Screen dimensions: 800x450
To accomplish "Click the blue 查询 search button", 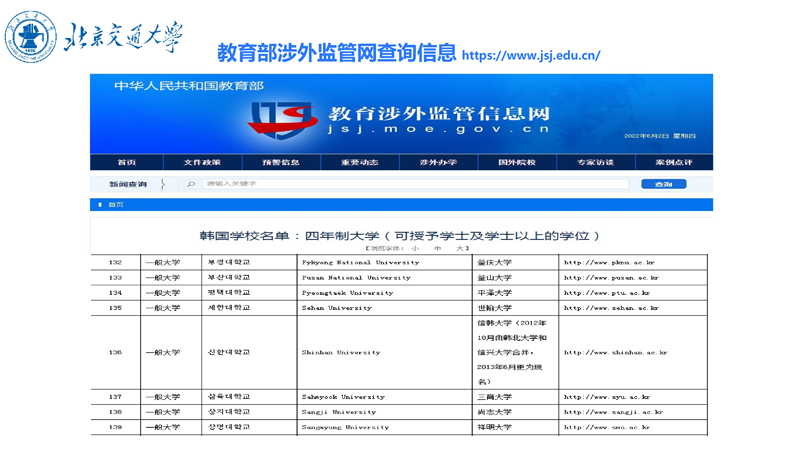I will click(664, 184).
